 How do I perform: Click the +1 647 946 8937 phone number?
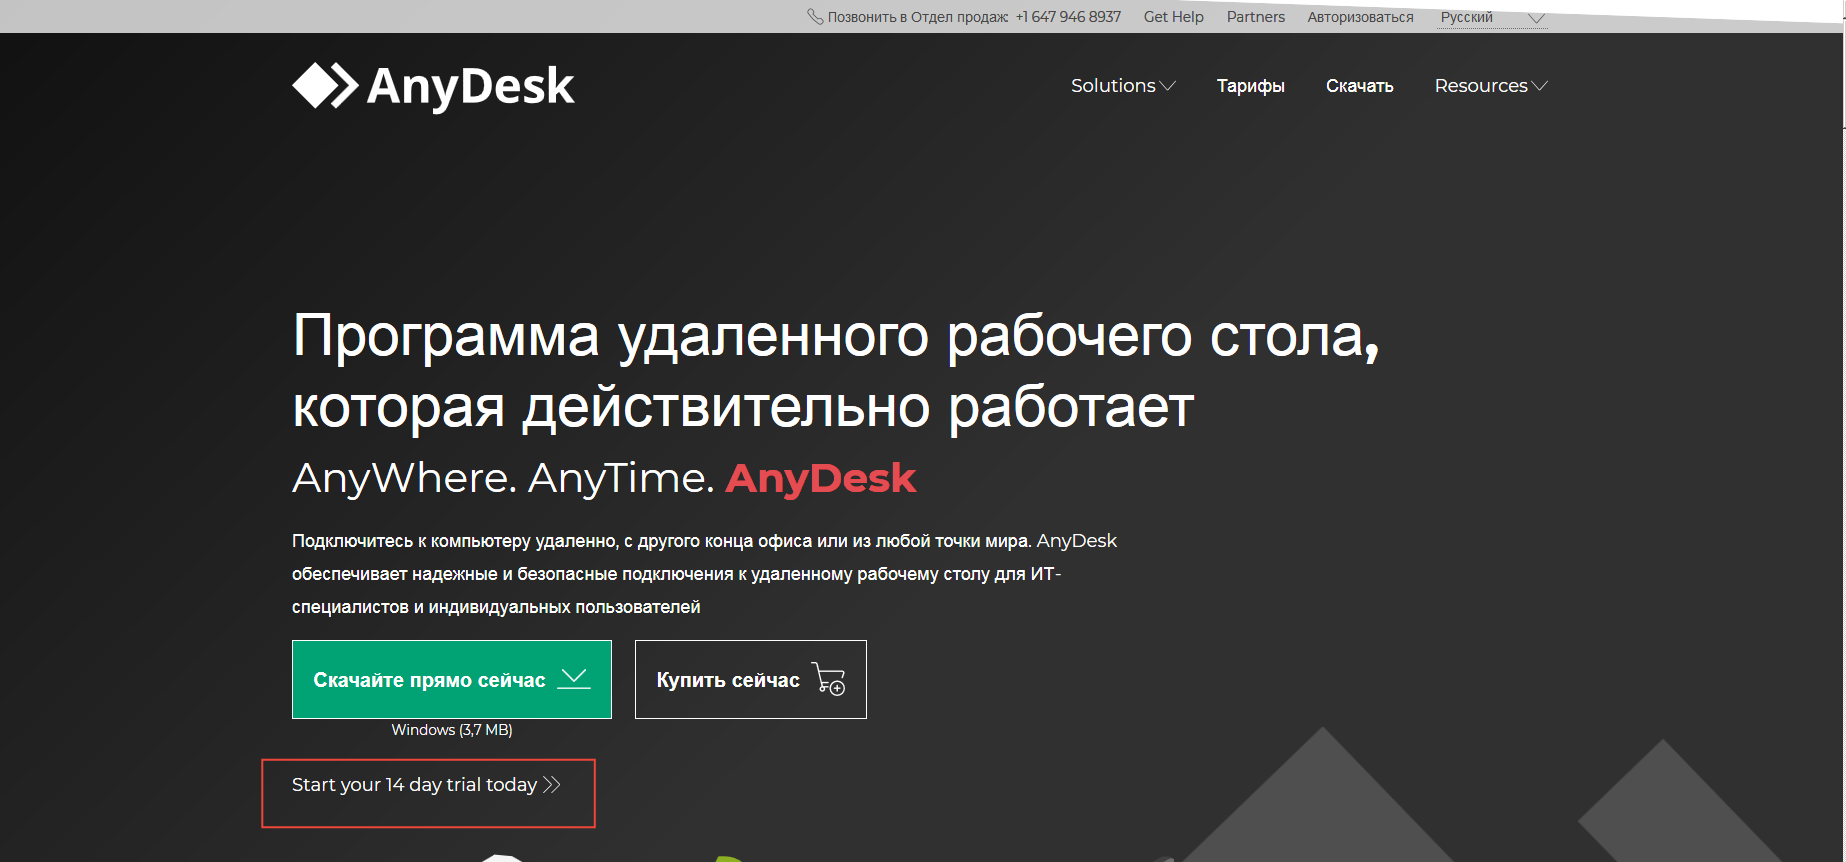pos(1068,17)
